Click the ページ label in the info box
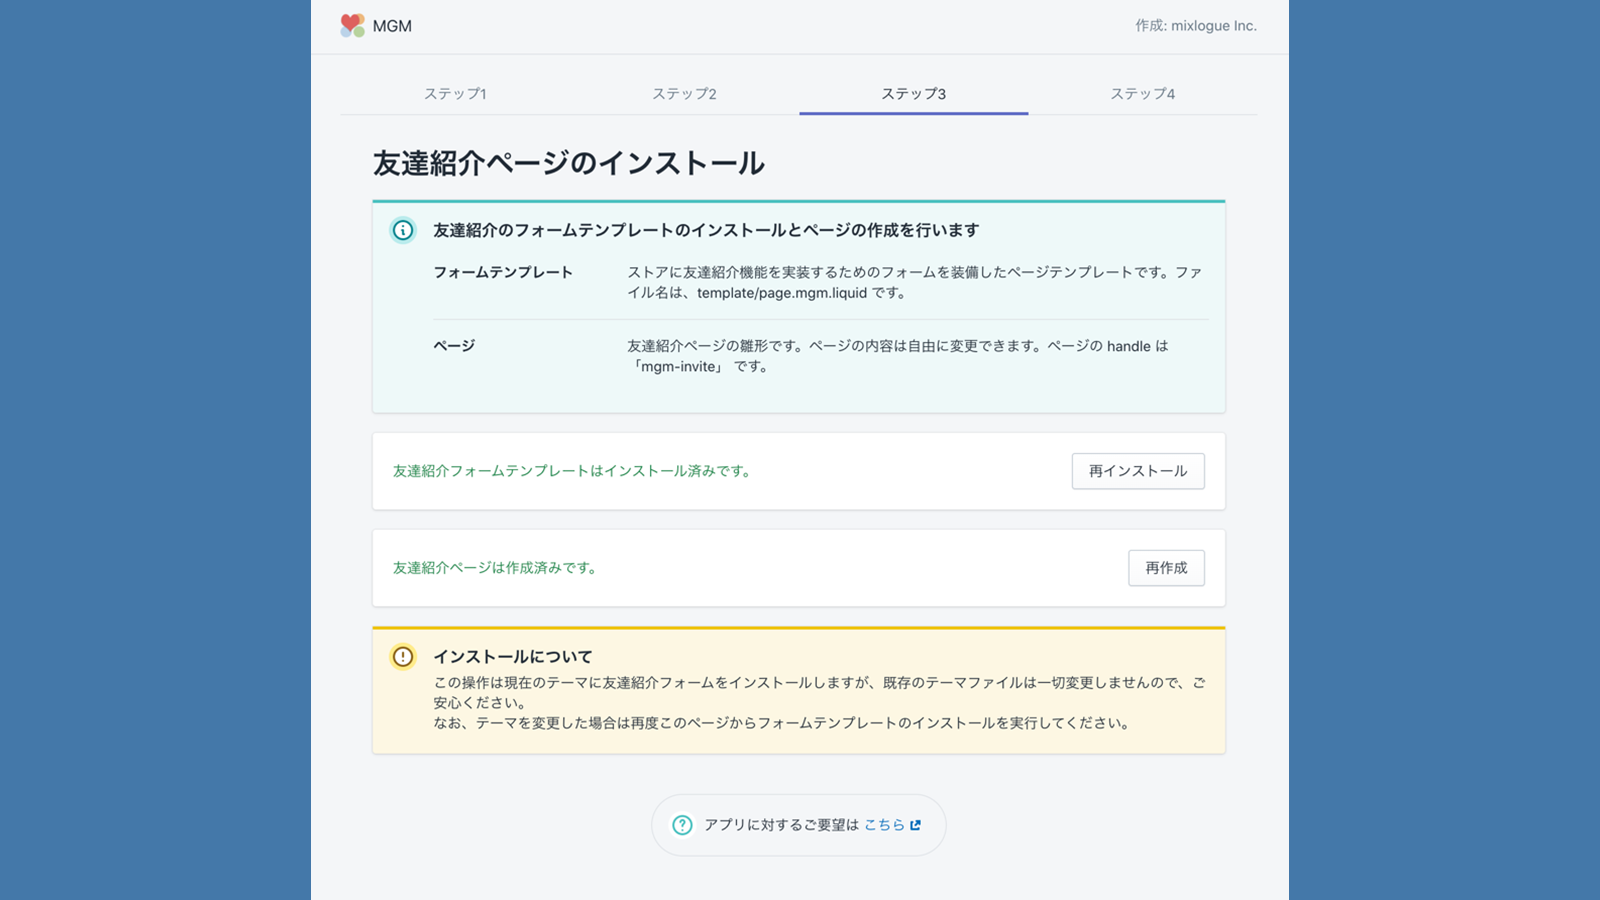 (x=454, y=346)
